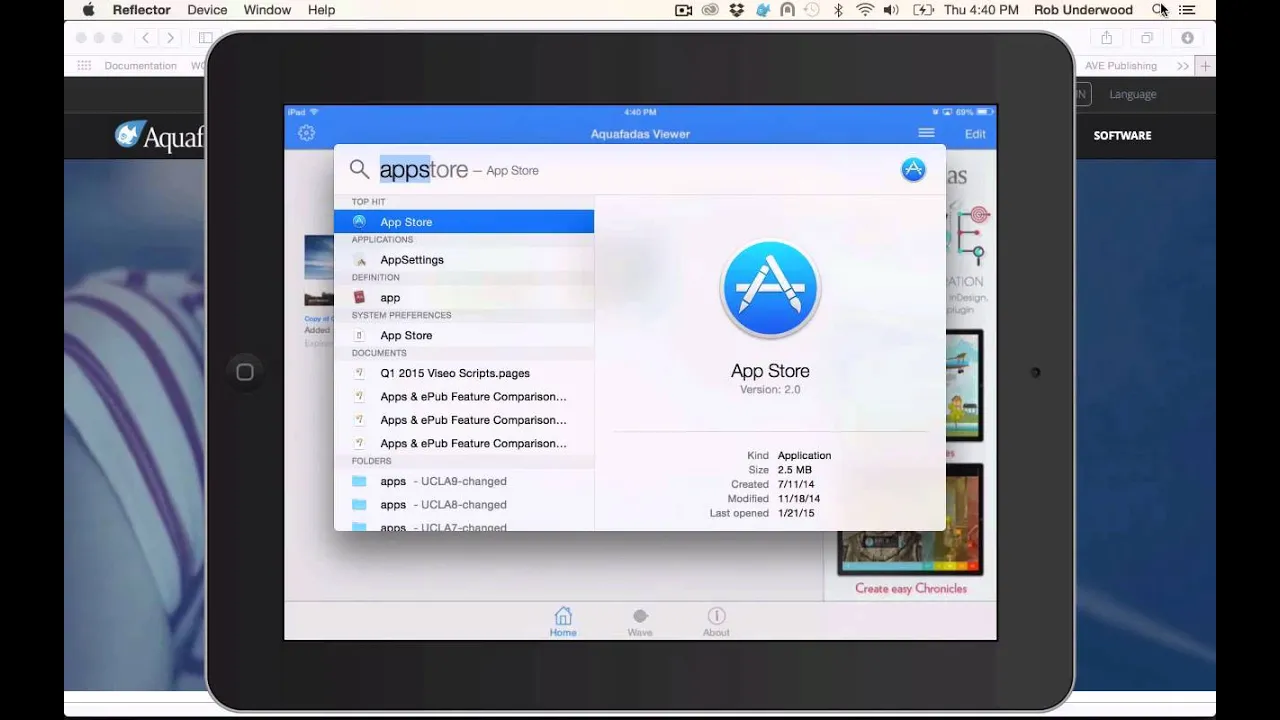
Task: Click the small App Store icon in search bar
Action: pos(913,170)
